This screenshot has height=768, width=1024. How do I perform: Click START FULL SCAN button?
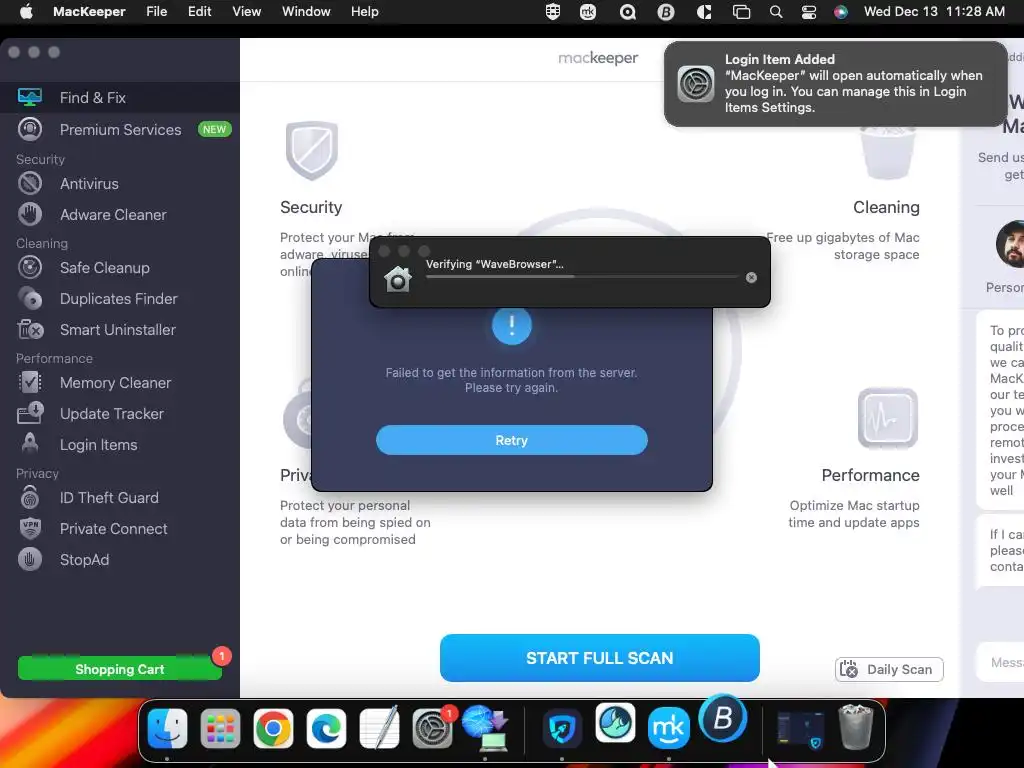pos(600,658)
